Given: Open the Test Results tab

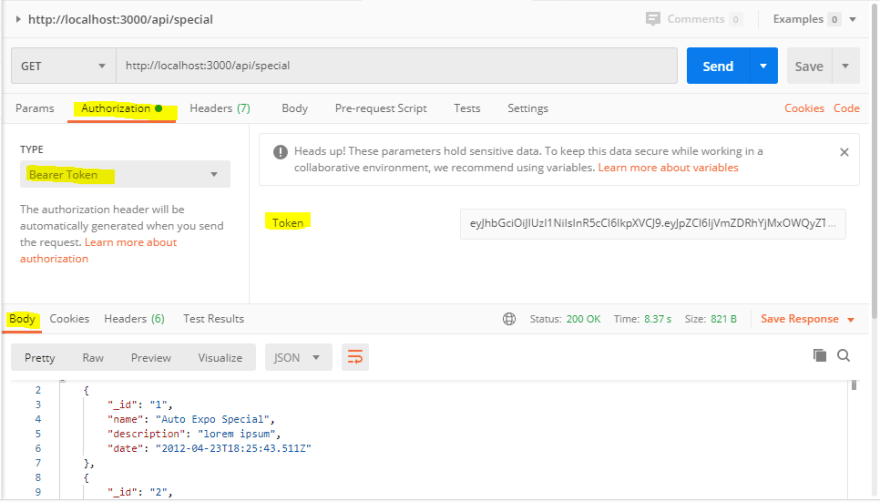Looking at the screenshot, I should pyautogui.click(x=213, y=319).
